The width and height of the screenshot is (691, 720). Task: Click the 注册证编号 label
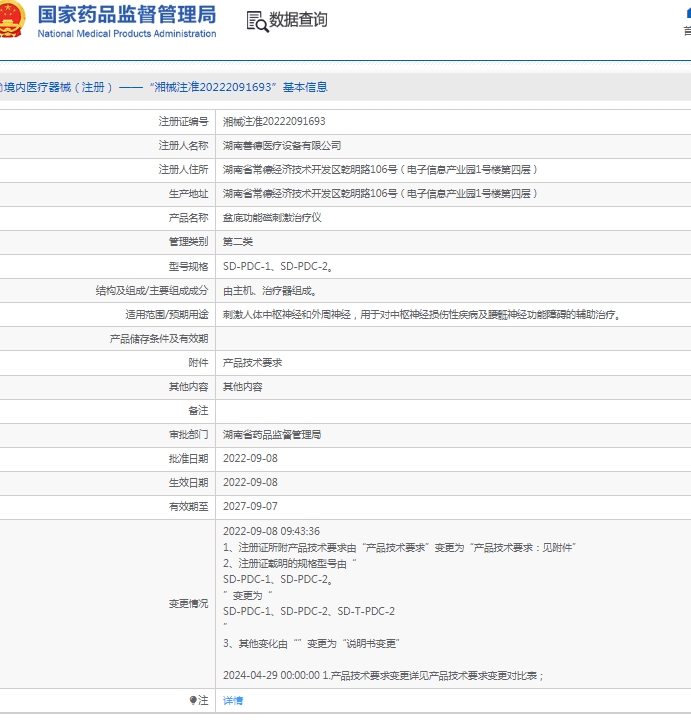click(183, 122)
